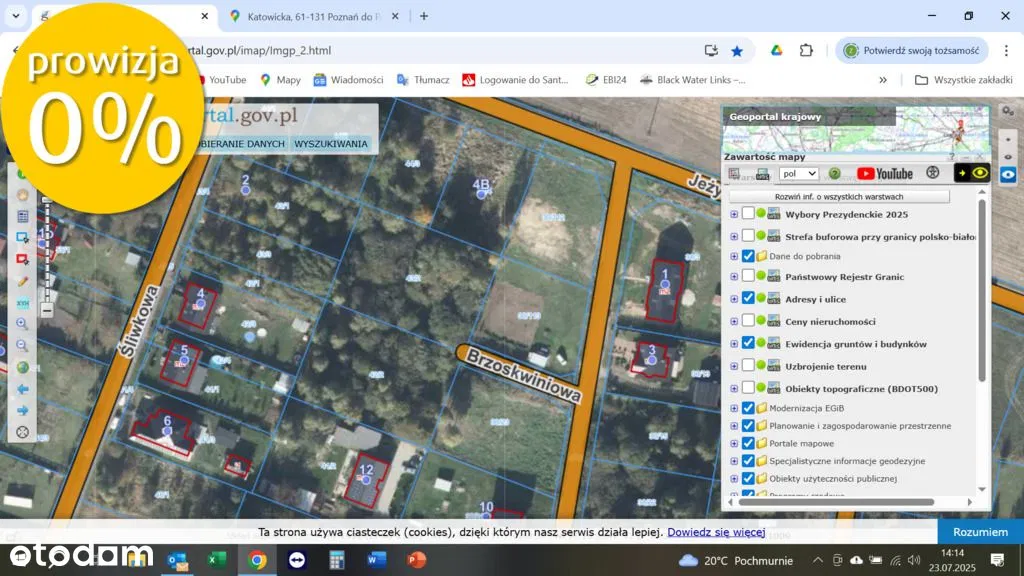Switch to Katowicka, 61-131 Poznań tab
Image resolution: width=1024 pixels, height=576 pixels.
point(308,16)
